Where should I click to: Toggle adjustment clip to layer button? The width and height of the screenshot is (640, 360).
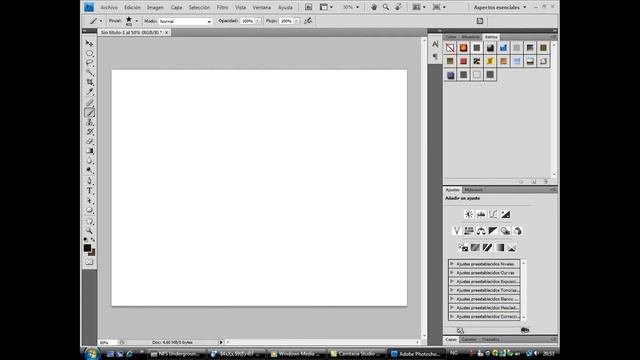(525, 330)
